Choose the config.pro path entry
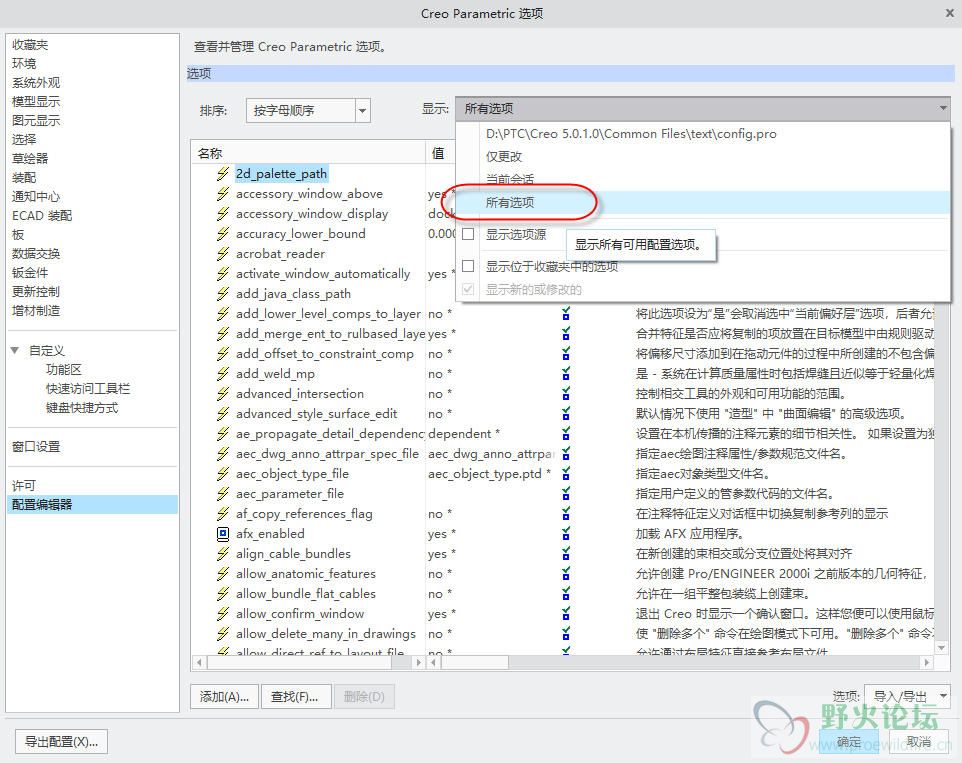This screenshot has width=962, height=763. [x=631, y=134]
